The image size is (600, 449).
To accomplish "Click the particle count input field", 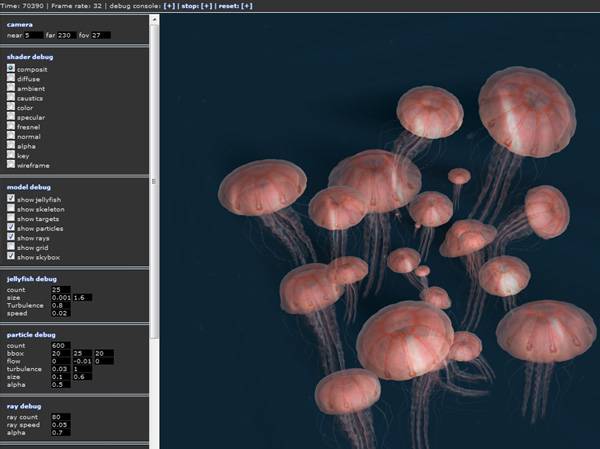I will click(61, 345).
